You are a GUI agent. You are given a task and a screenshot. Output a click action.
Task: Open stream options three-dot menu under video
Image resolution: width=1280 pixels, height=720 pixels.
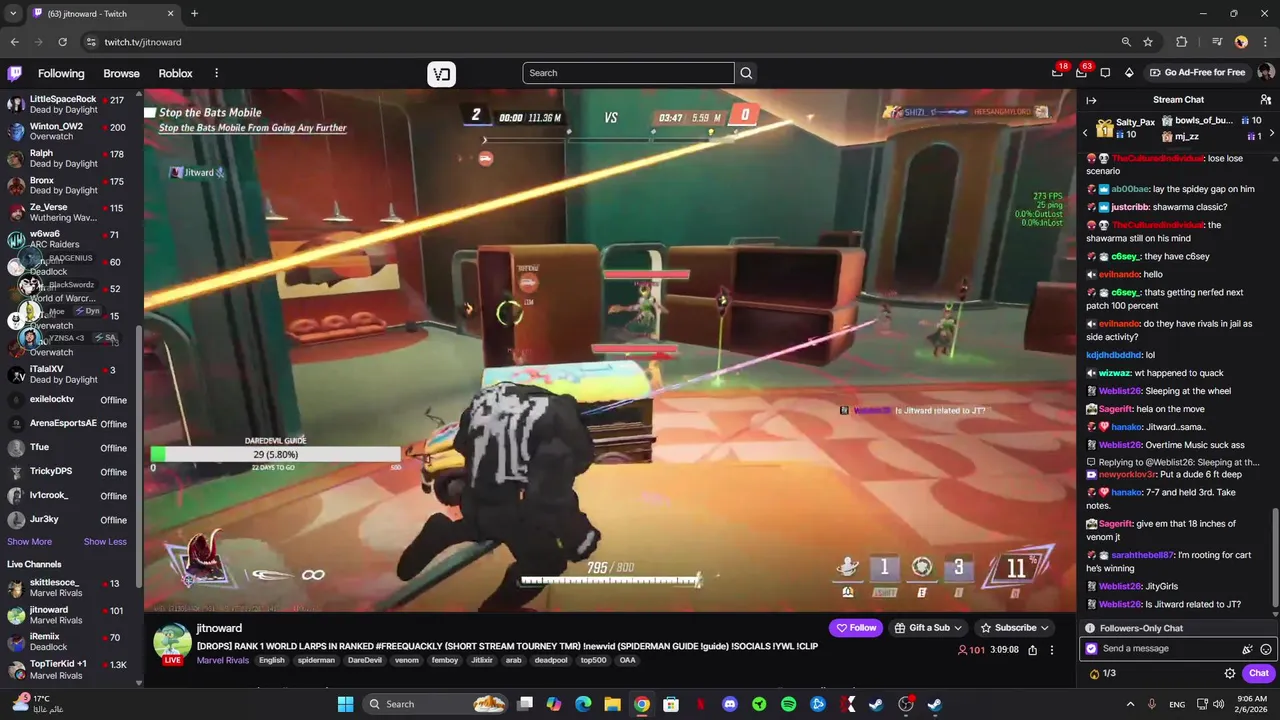[1051, 650]
